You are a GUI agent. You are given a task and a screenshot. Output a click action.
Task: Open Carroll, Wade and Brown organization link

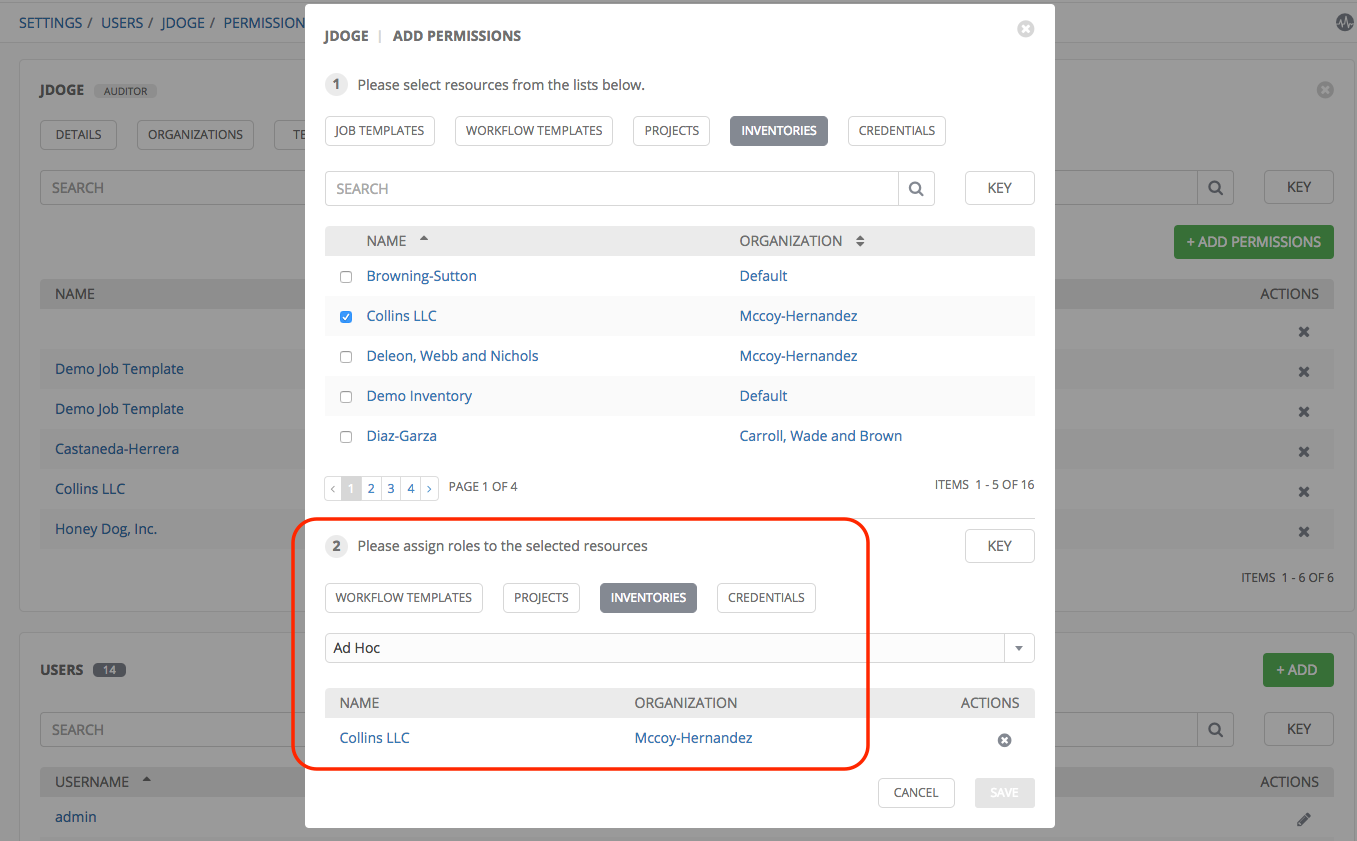point(820,436)
